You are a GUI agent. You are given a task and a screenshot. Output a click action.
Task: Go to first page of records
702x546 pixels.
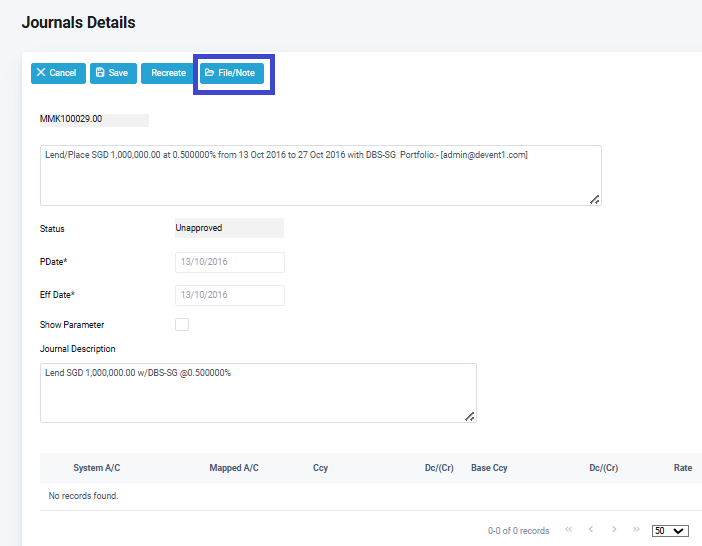[x=569, y=529]
